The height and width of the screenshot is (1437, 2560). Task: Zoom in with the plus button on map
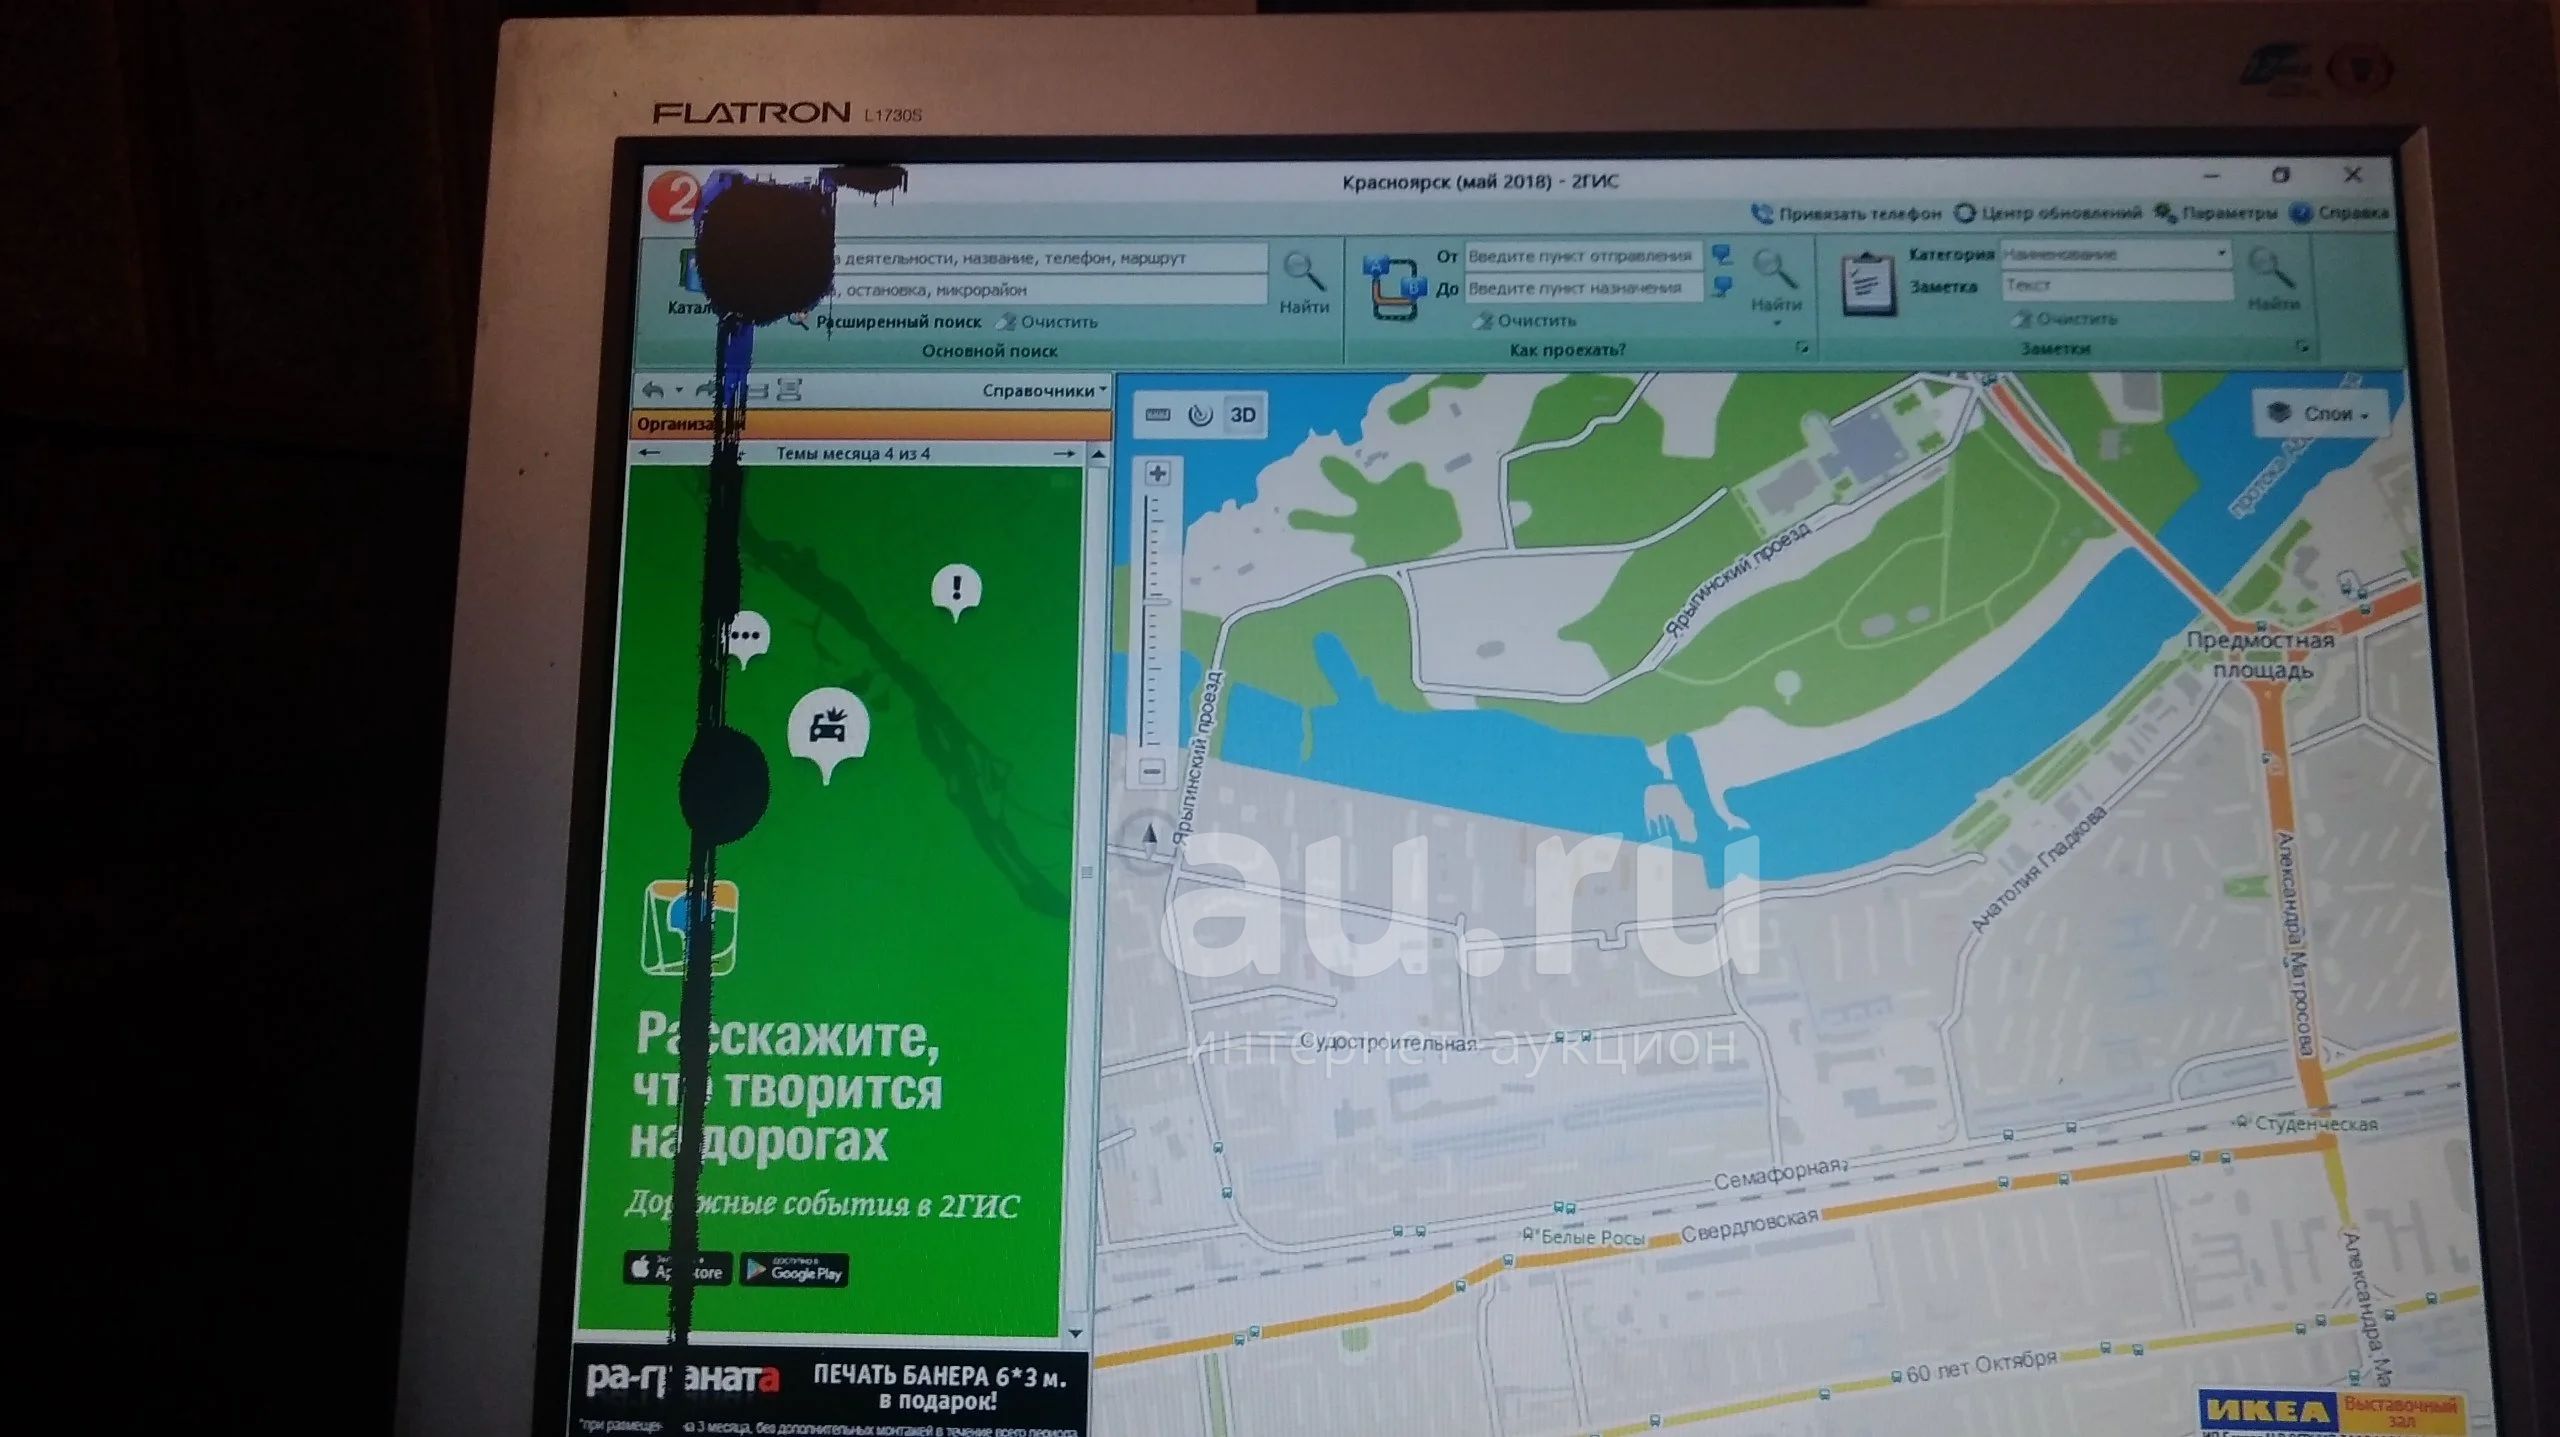click(1157, 474)
